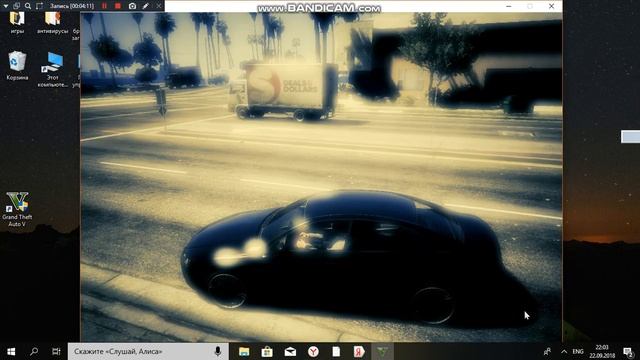
Task: Open the Mail app from taskbar
Action: click(x=290, y=351)
